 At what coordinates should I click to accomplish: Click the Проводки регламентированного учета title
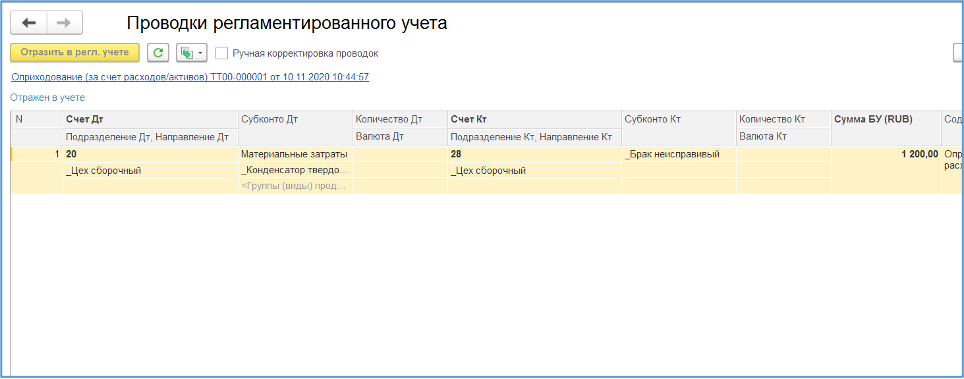pos(286,23)
